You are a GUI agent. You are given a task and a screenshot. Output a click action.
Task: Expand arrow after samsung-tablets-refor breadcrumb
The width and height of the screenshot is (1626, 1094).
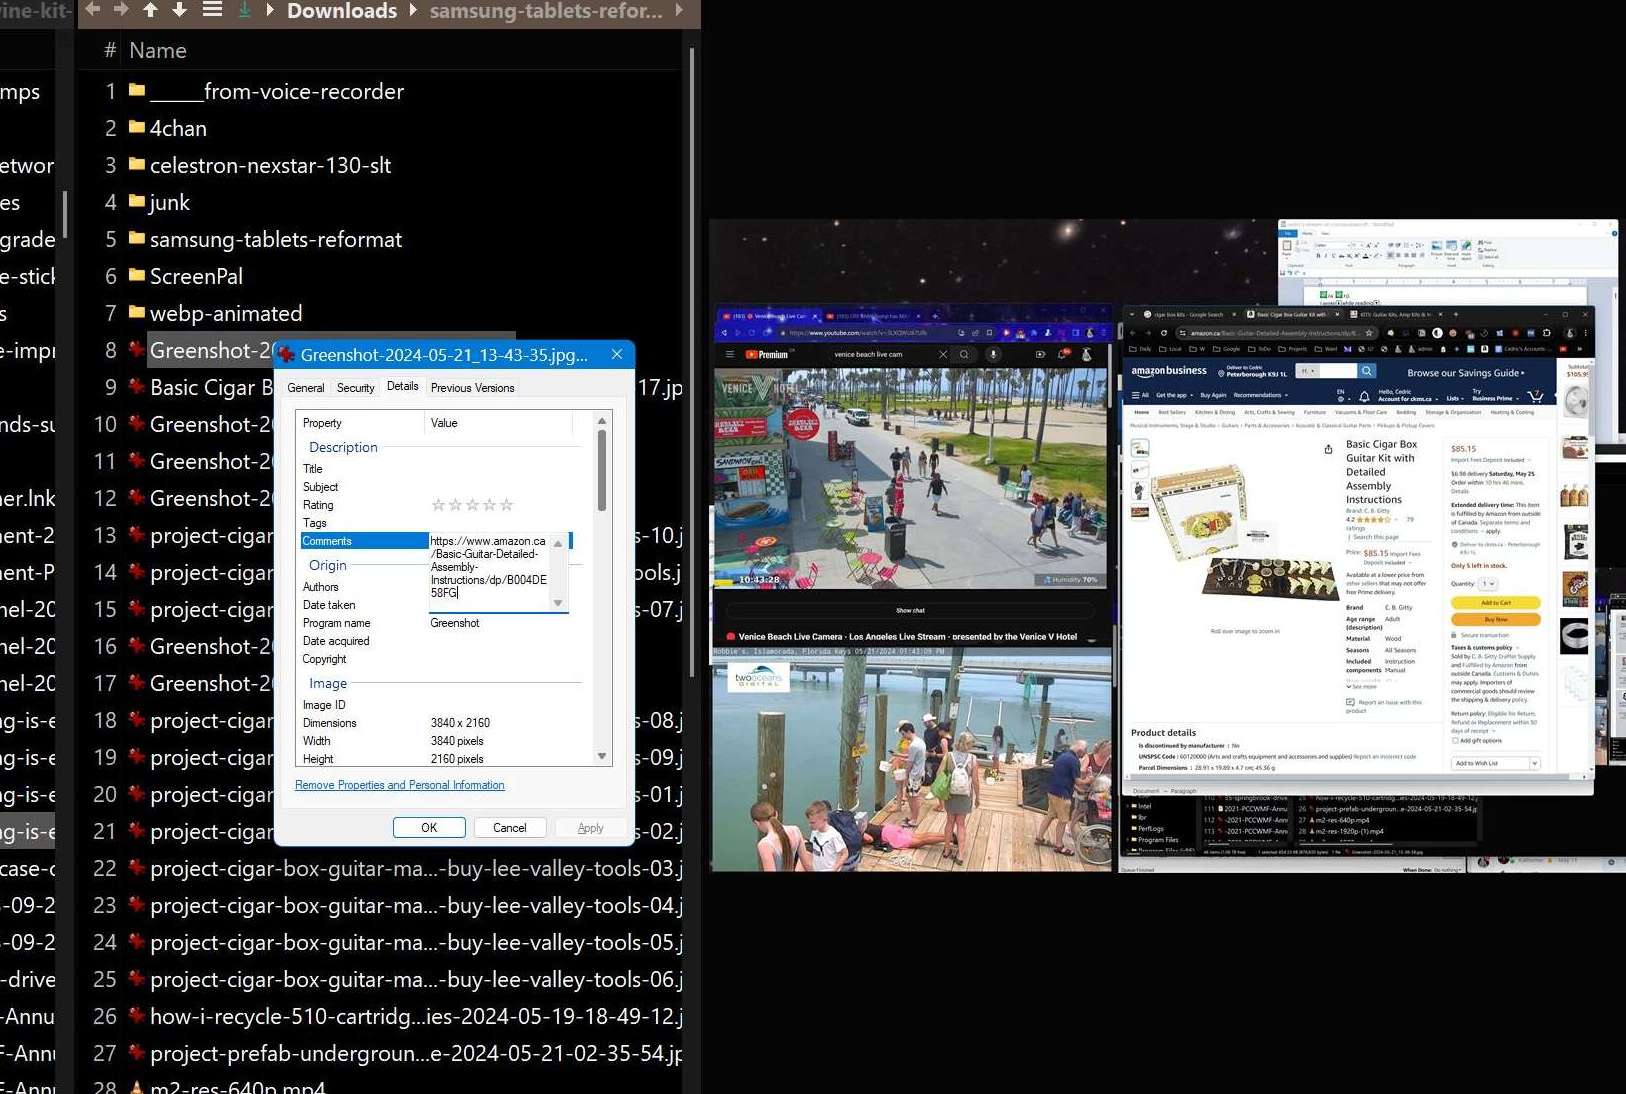point(680,11)
